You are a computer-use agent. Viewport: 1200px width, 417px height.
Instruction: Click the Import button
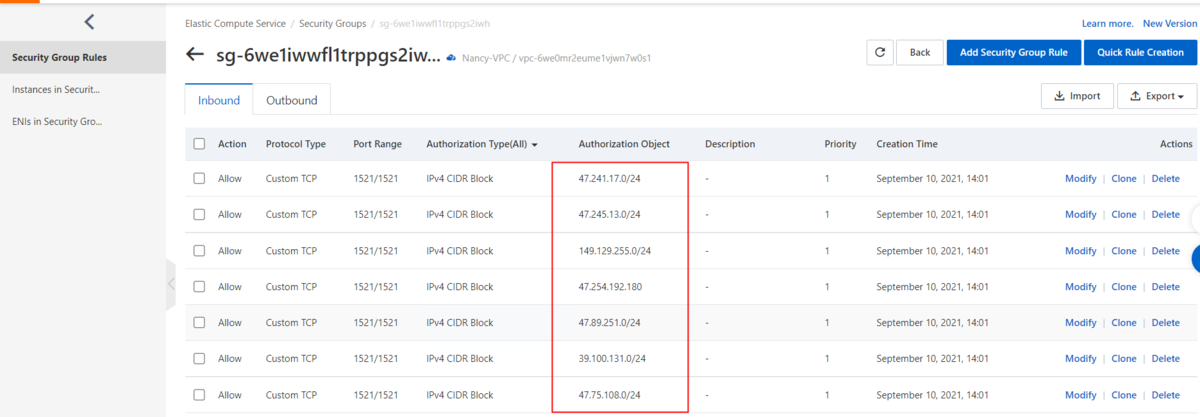1077,97
